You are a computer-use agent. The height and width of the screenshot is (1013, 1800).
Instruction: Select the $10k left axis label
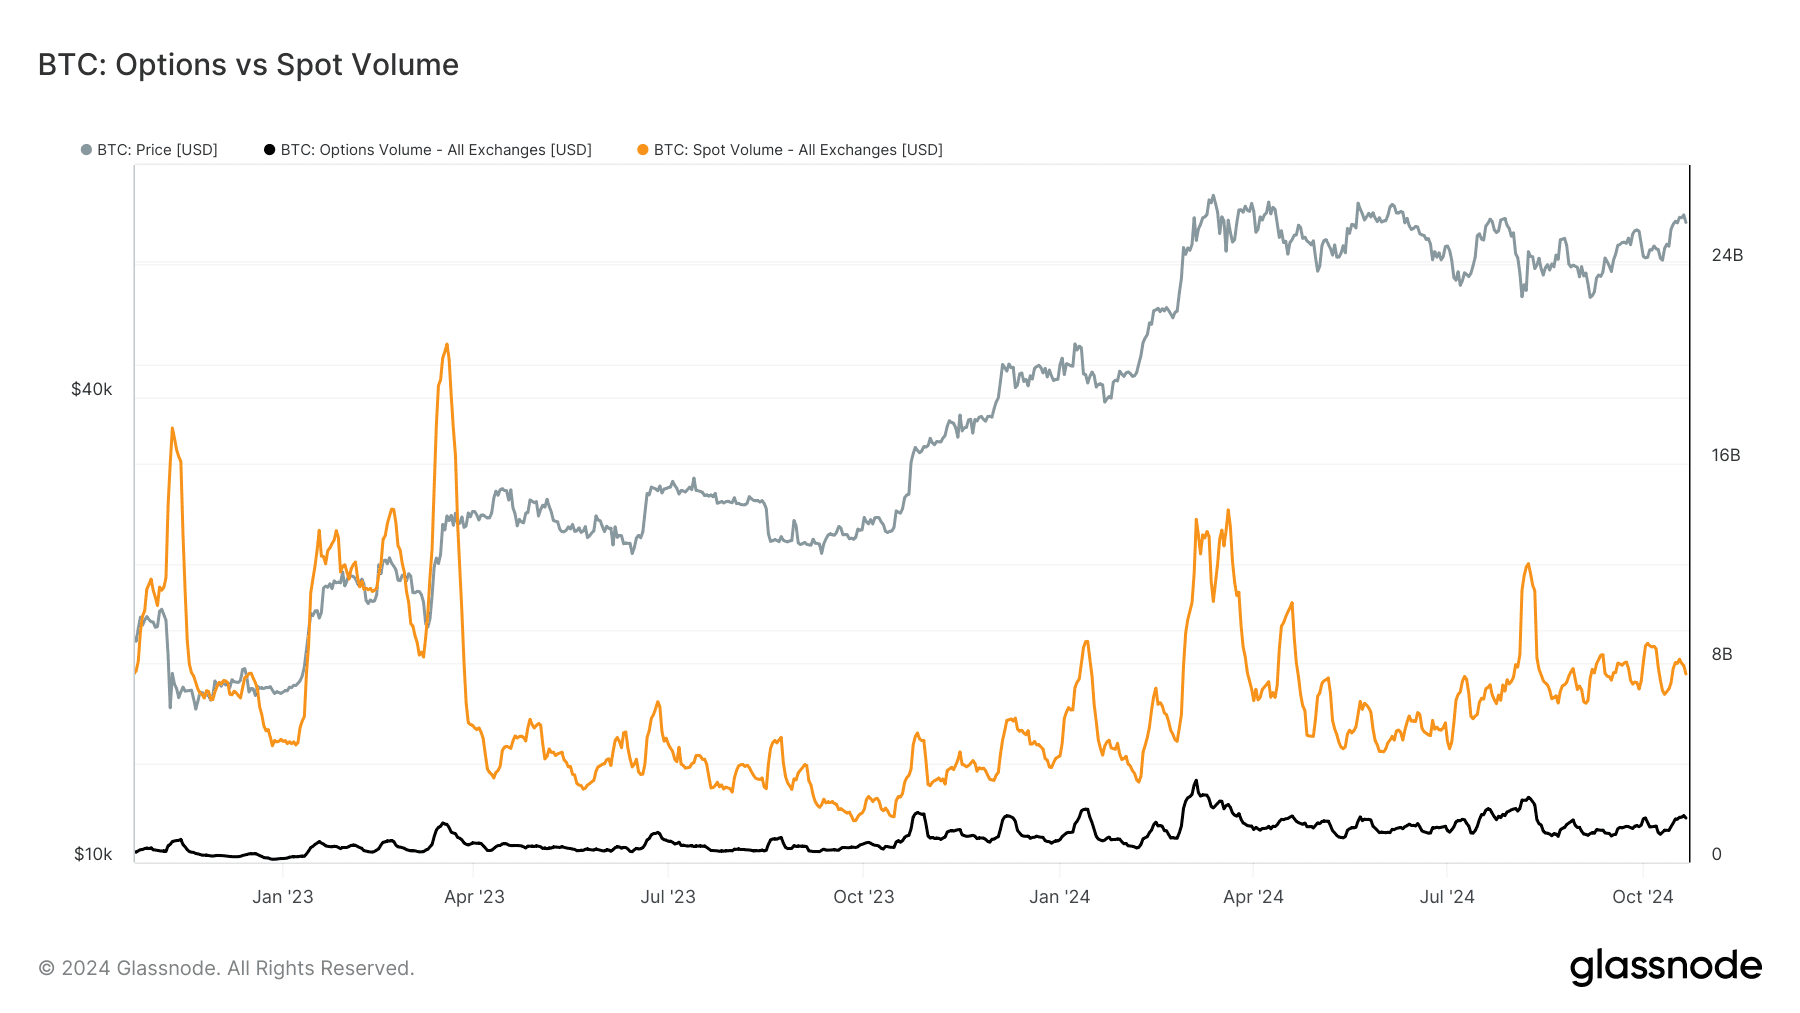pos(93,854)
